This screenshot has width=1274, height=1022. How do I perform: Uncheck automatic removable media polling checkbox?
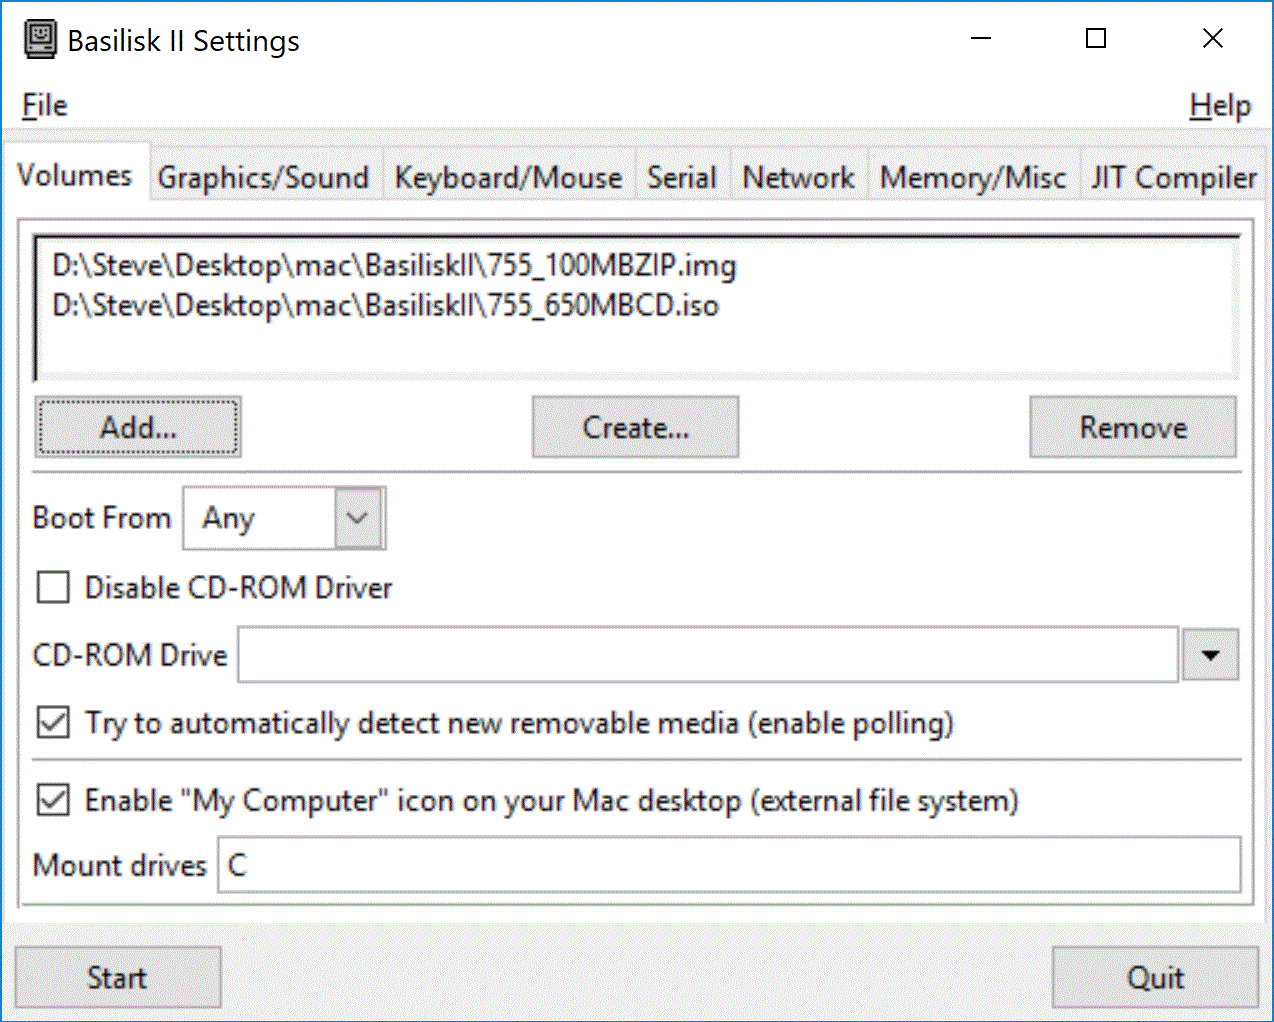(53, 722)
